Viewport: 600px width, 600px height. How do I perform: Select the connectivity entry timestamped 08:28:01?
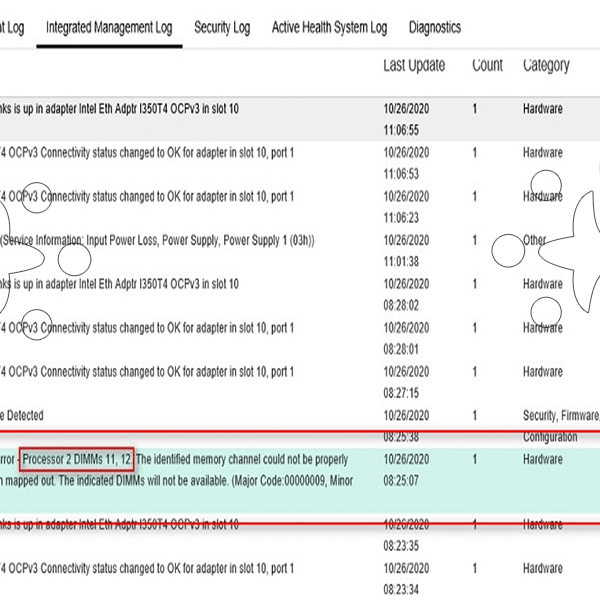(150, 328)
